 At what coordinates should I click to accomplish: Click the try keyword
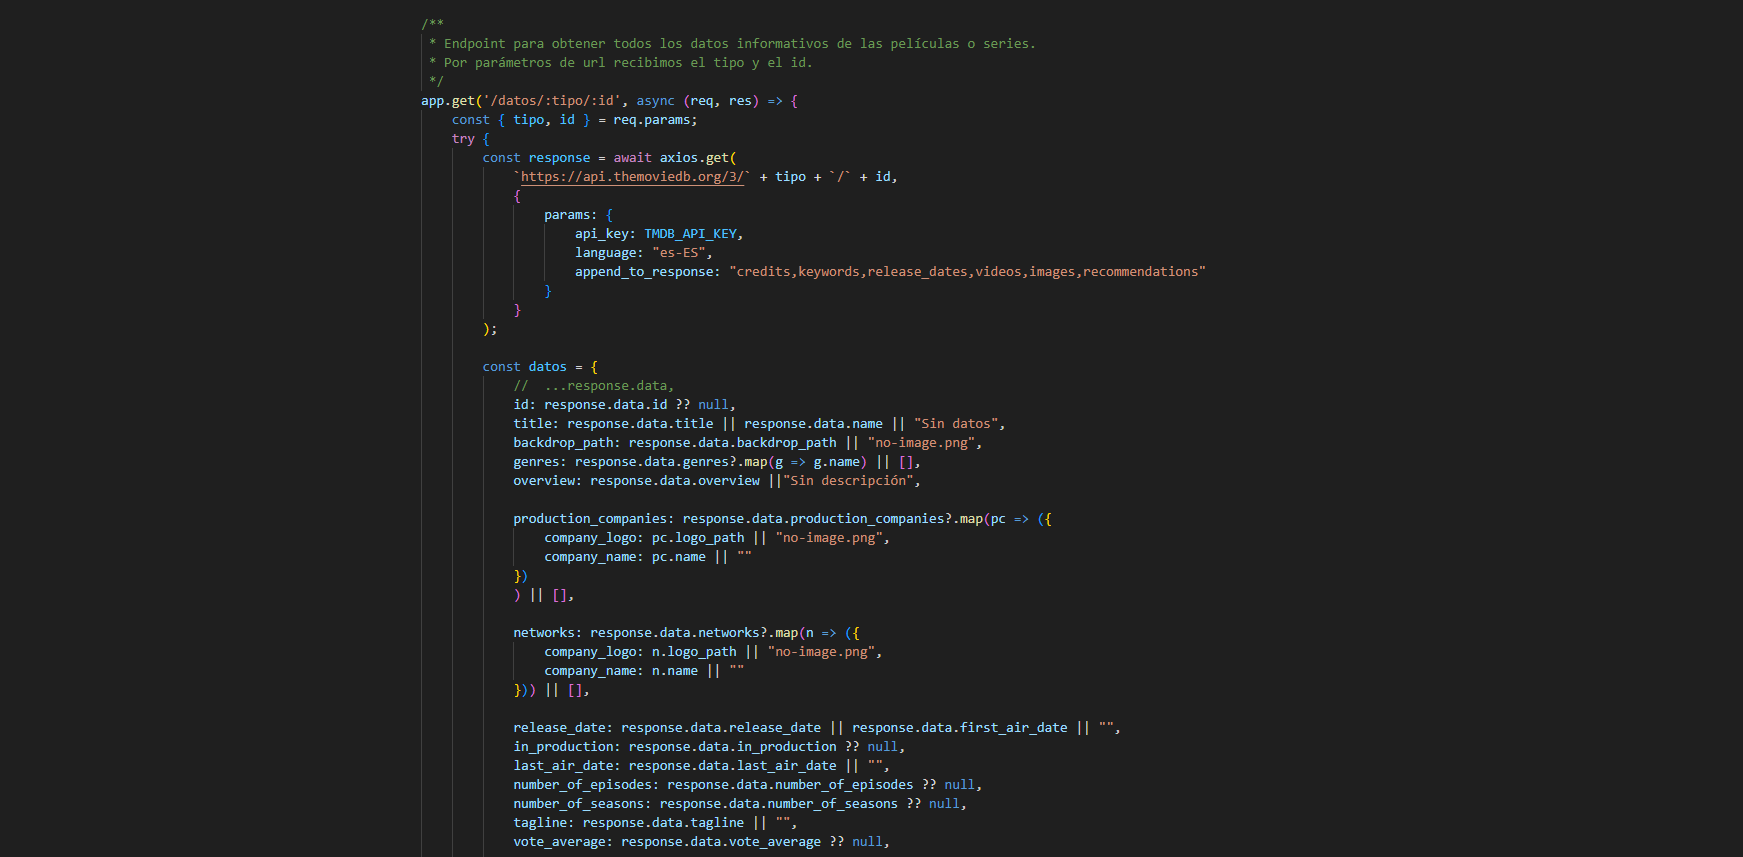click(x=463, y=139)
